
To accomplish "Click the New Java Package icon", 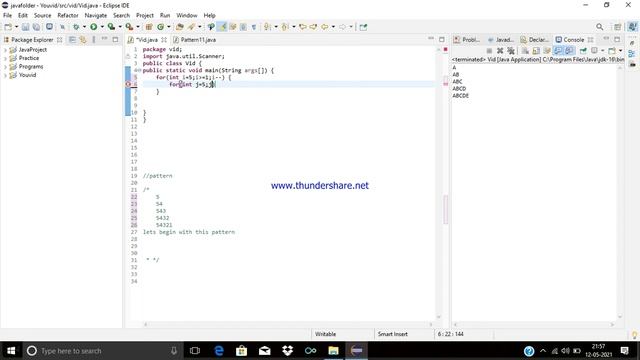I will (149, 27).
